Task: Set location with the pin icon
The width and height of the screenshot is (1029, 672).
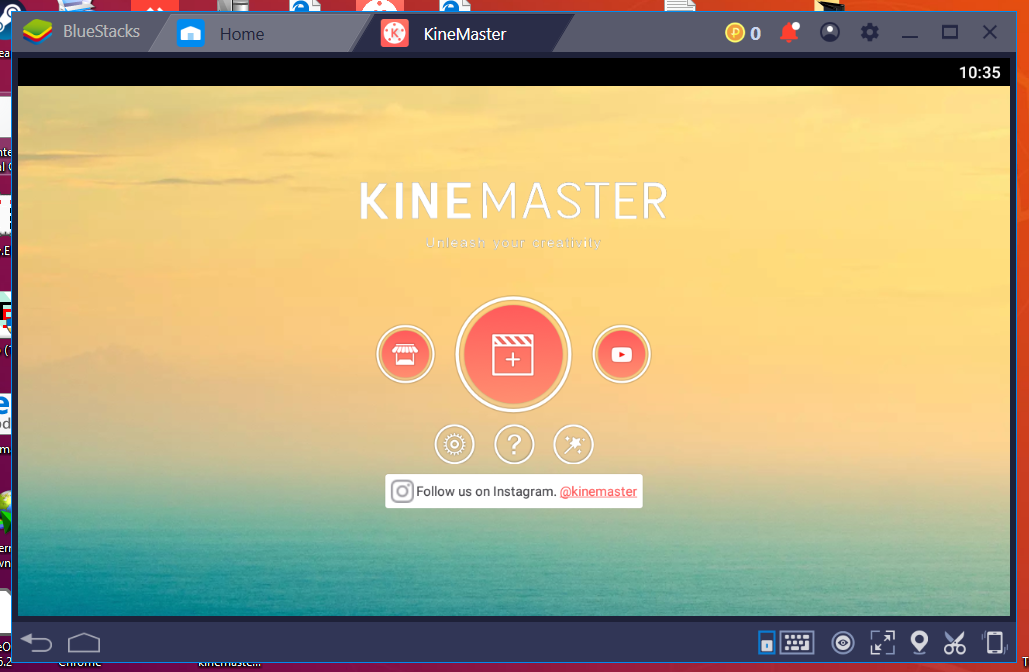Action: (x=919, y=643)
